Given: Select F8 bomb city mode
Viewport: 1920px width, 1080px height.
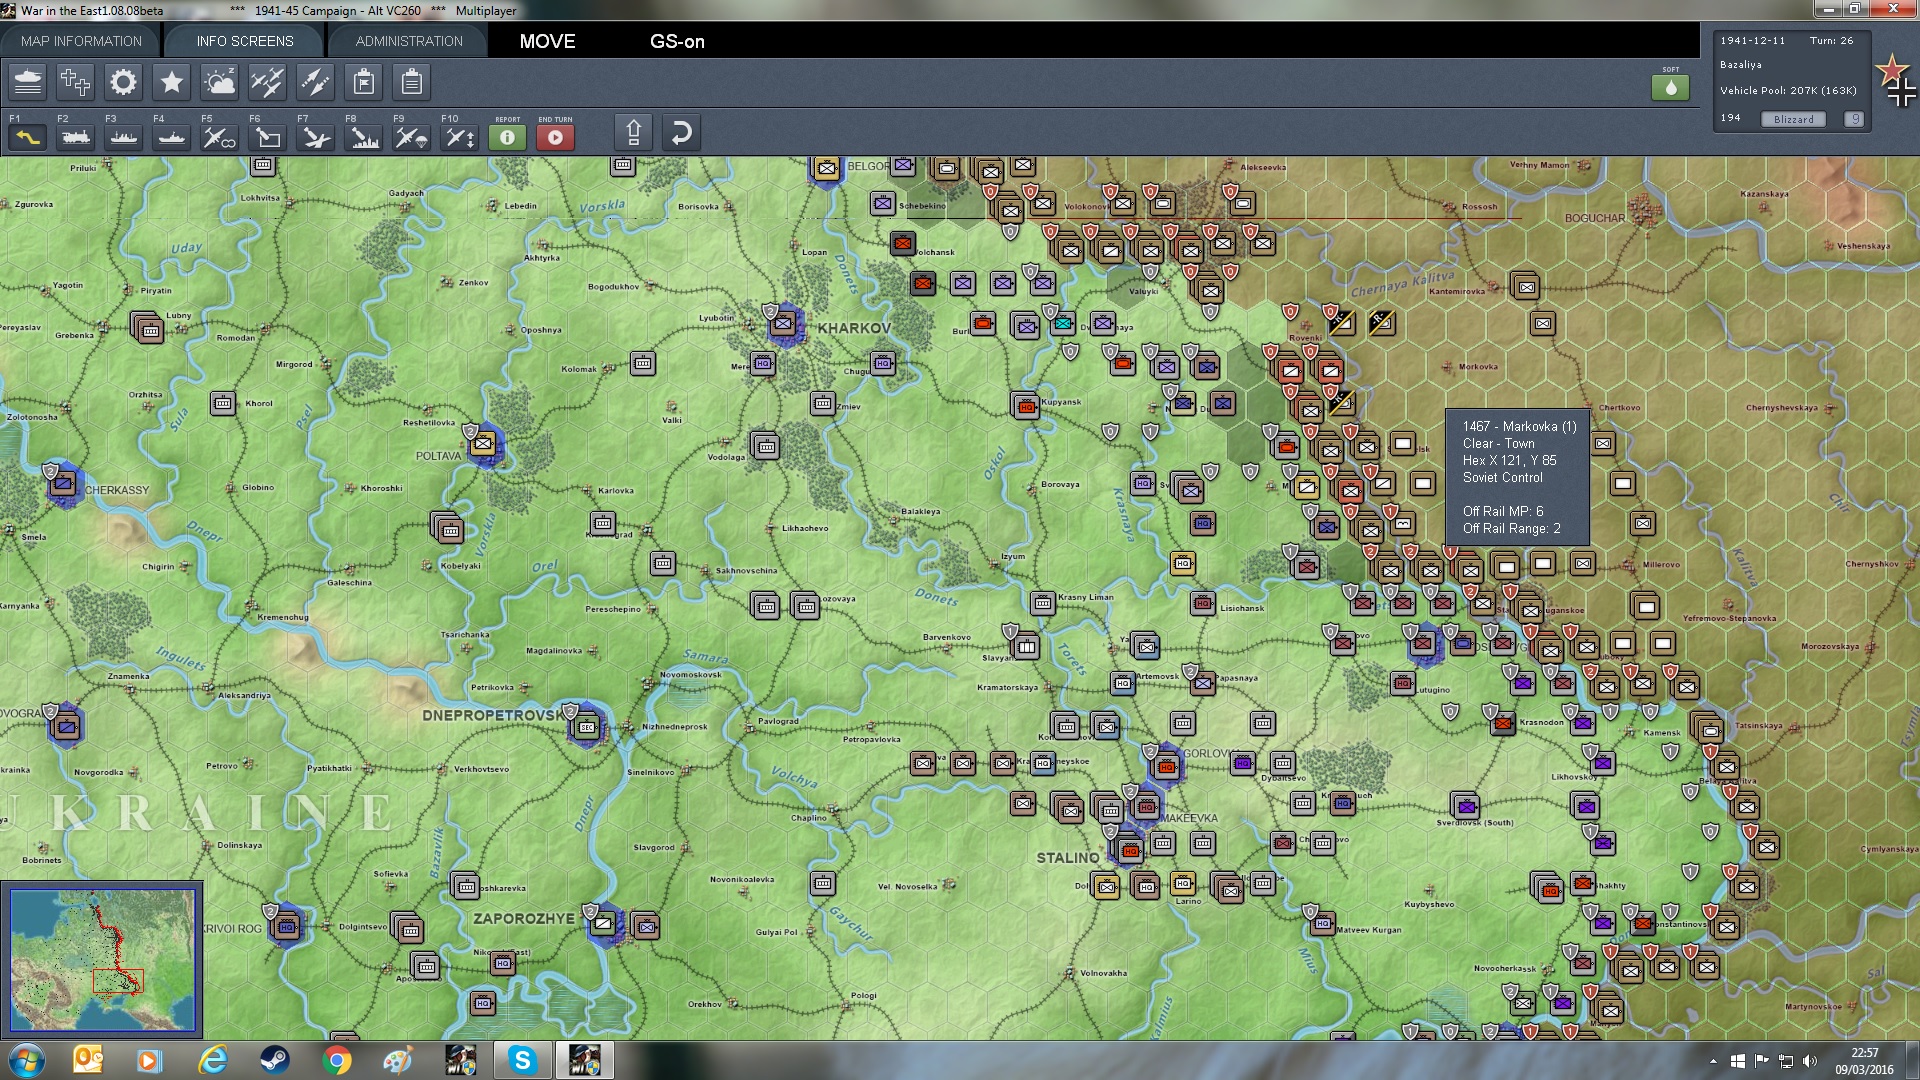Looking at the screenshot, I should [x=363, y=137].
